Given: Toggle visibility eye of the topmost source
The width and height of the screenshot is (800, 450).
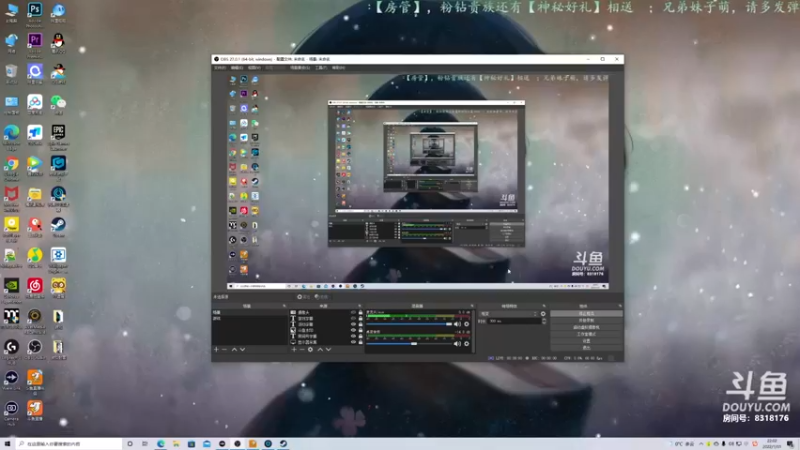Looking at the screenshot, I should pos(353,312).
